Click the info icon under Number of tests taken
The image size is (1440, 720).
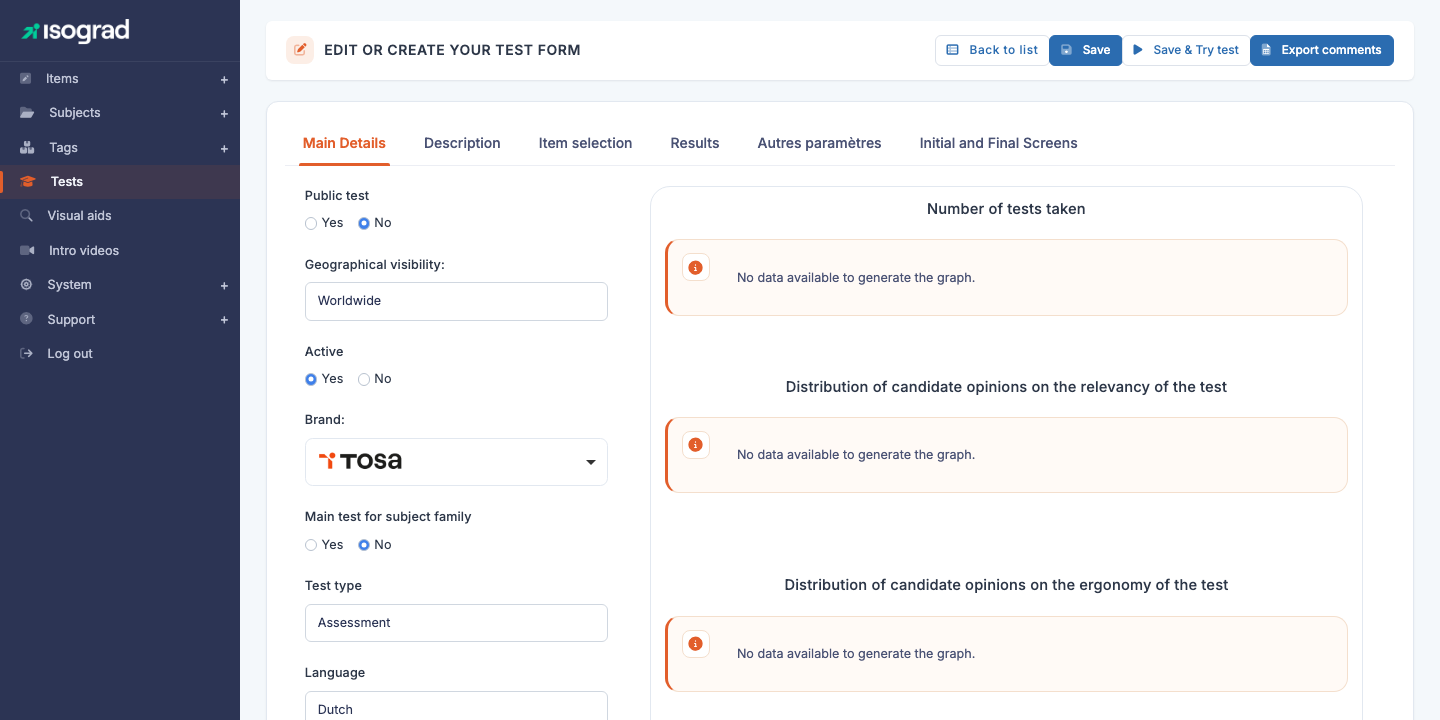(x=696, y=267)
